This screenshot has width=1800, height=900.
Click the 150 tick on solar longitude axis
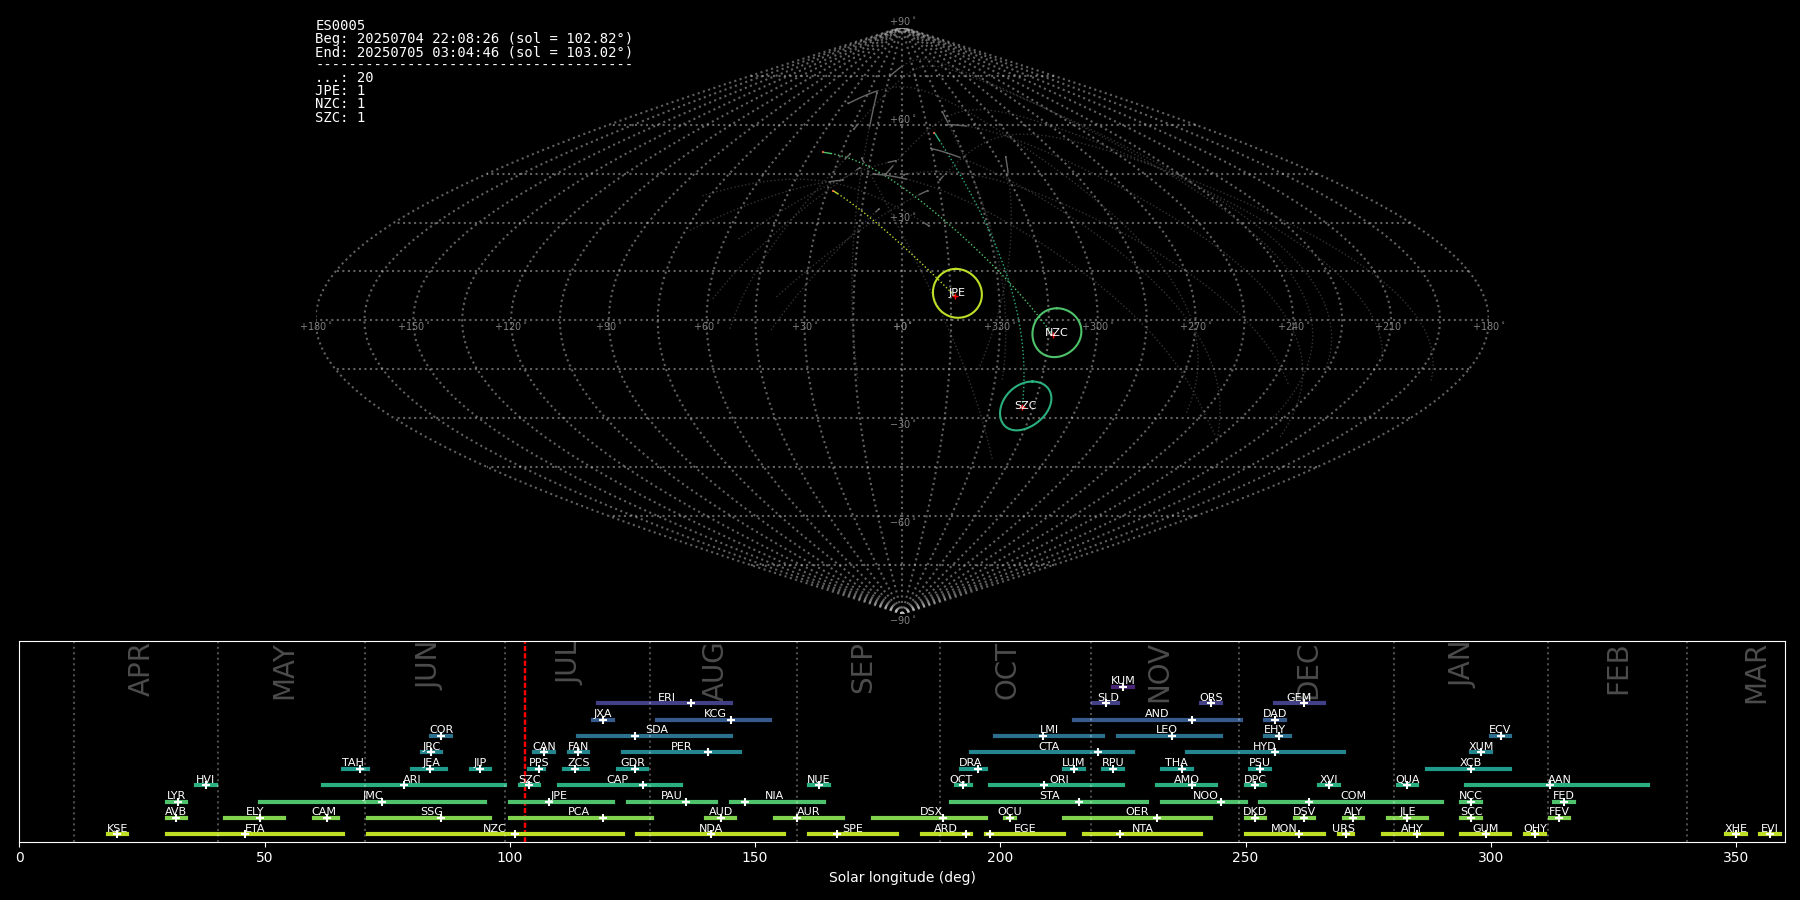755,857
